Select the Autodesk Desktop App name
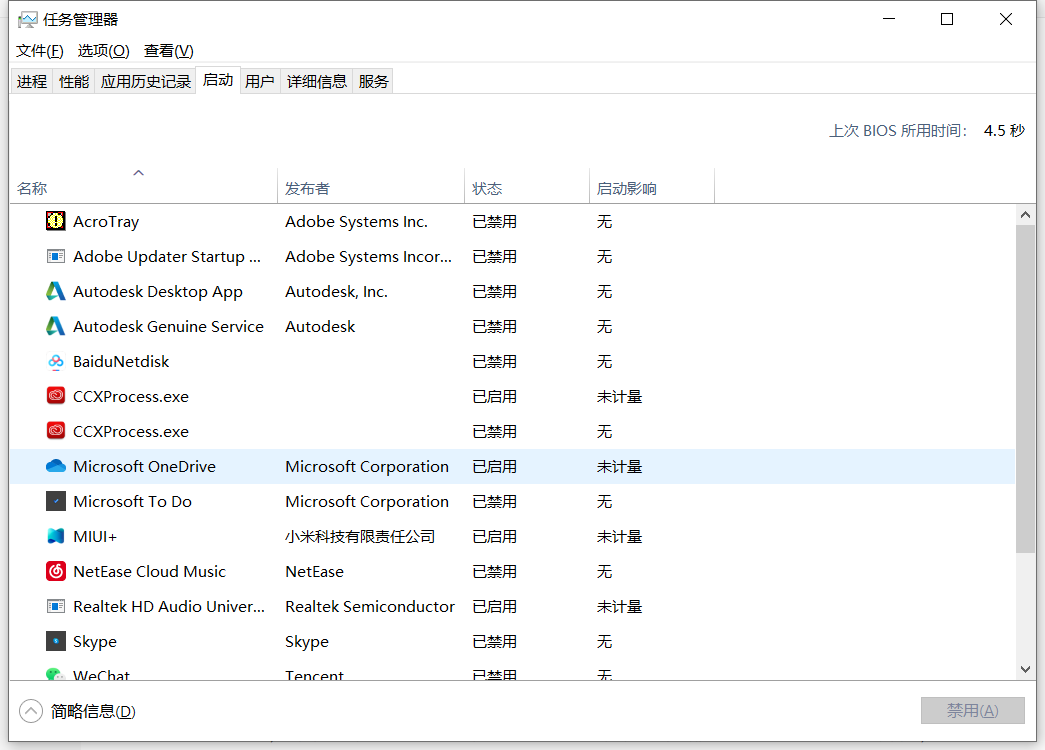 click(158, 292)
